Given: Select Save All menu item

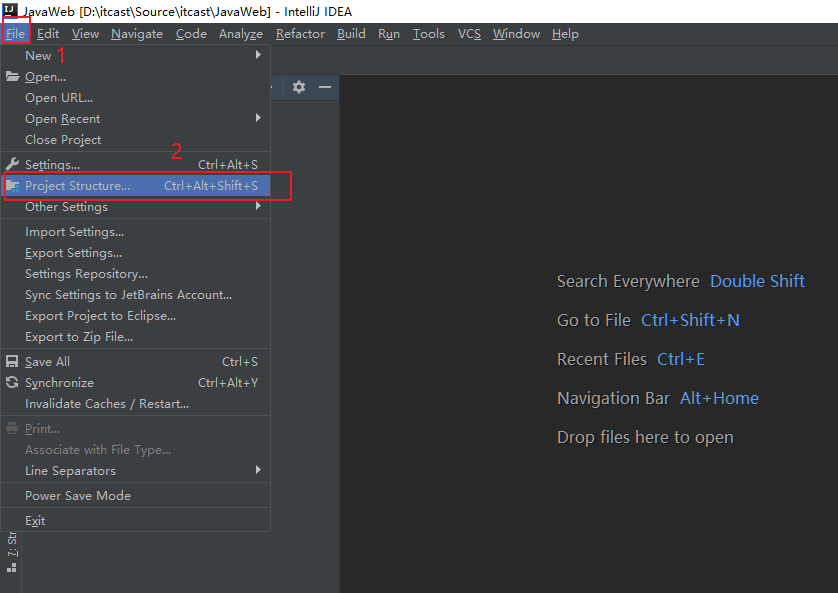Looking at the screenshot, I should (x=136, y=362).
